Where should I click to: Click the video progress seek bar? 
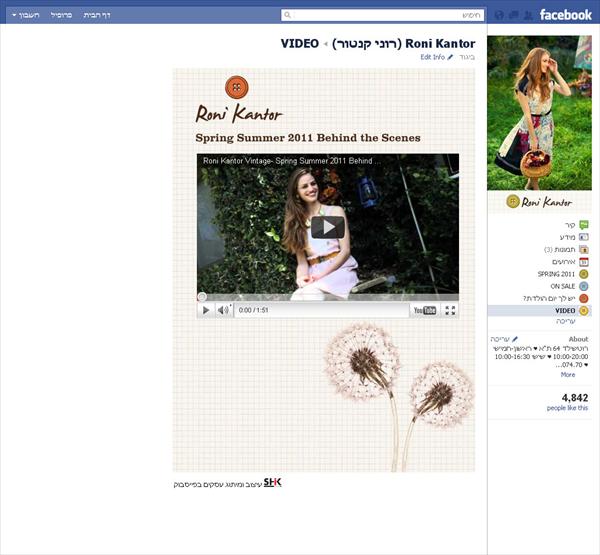(x=328, y=297)
